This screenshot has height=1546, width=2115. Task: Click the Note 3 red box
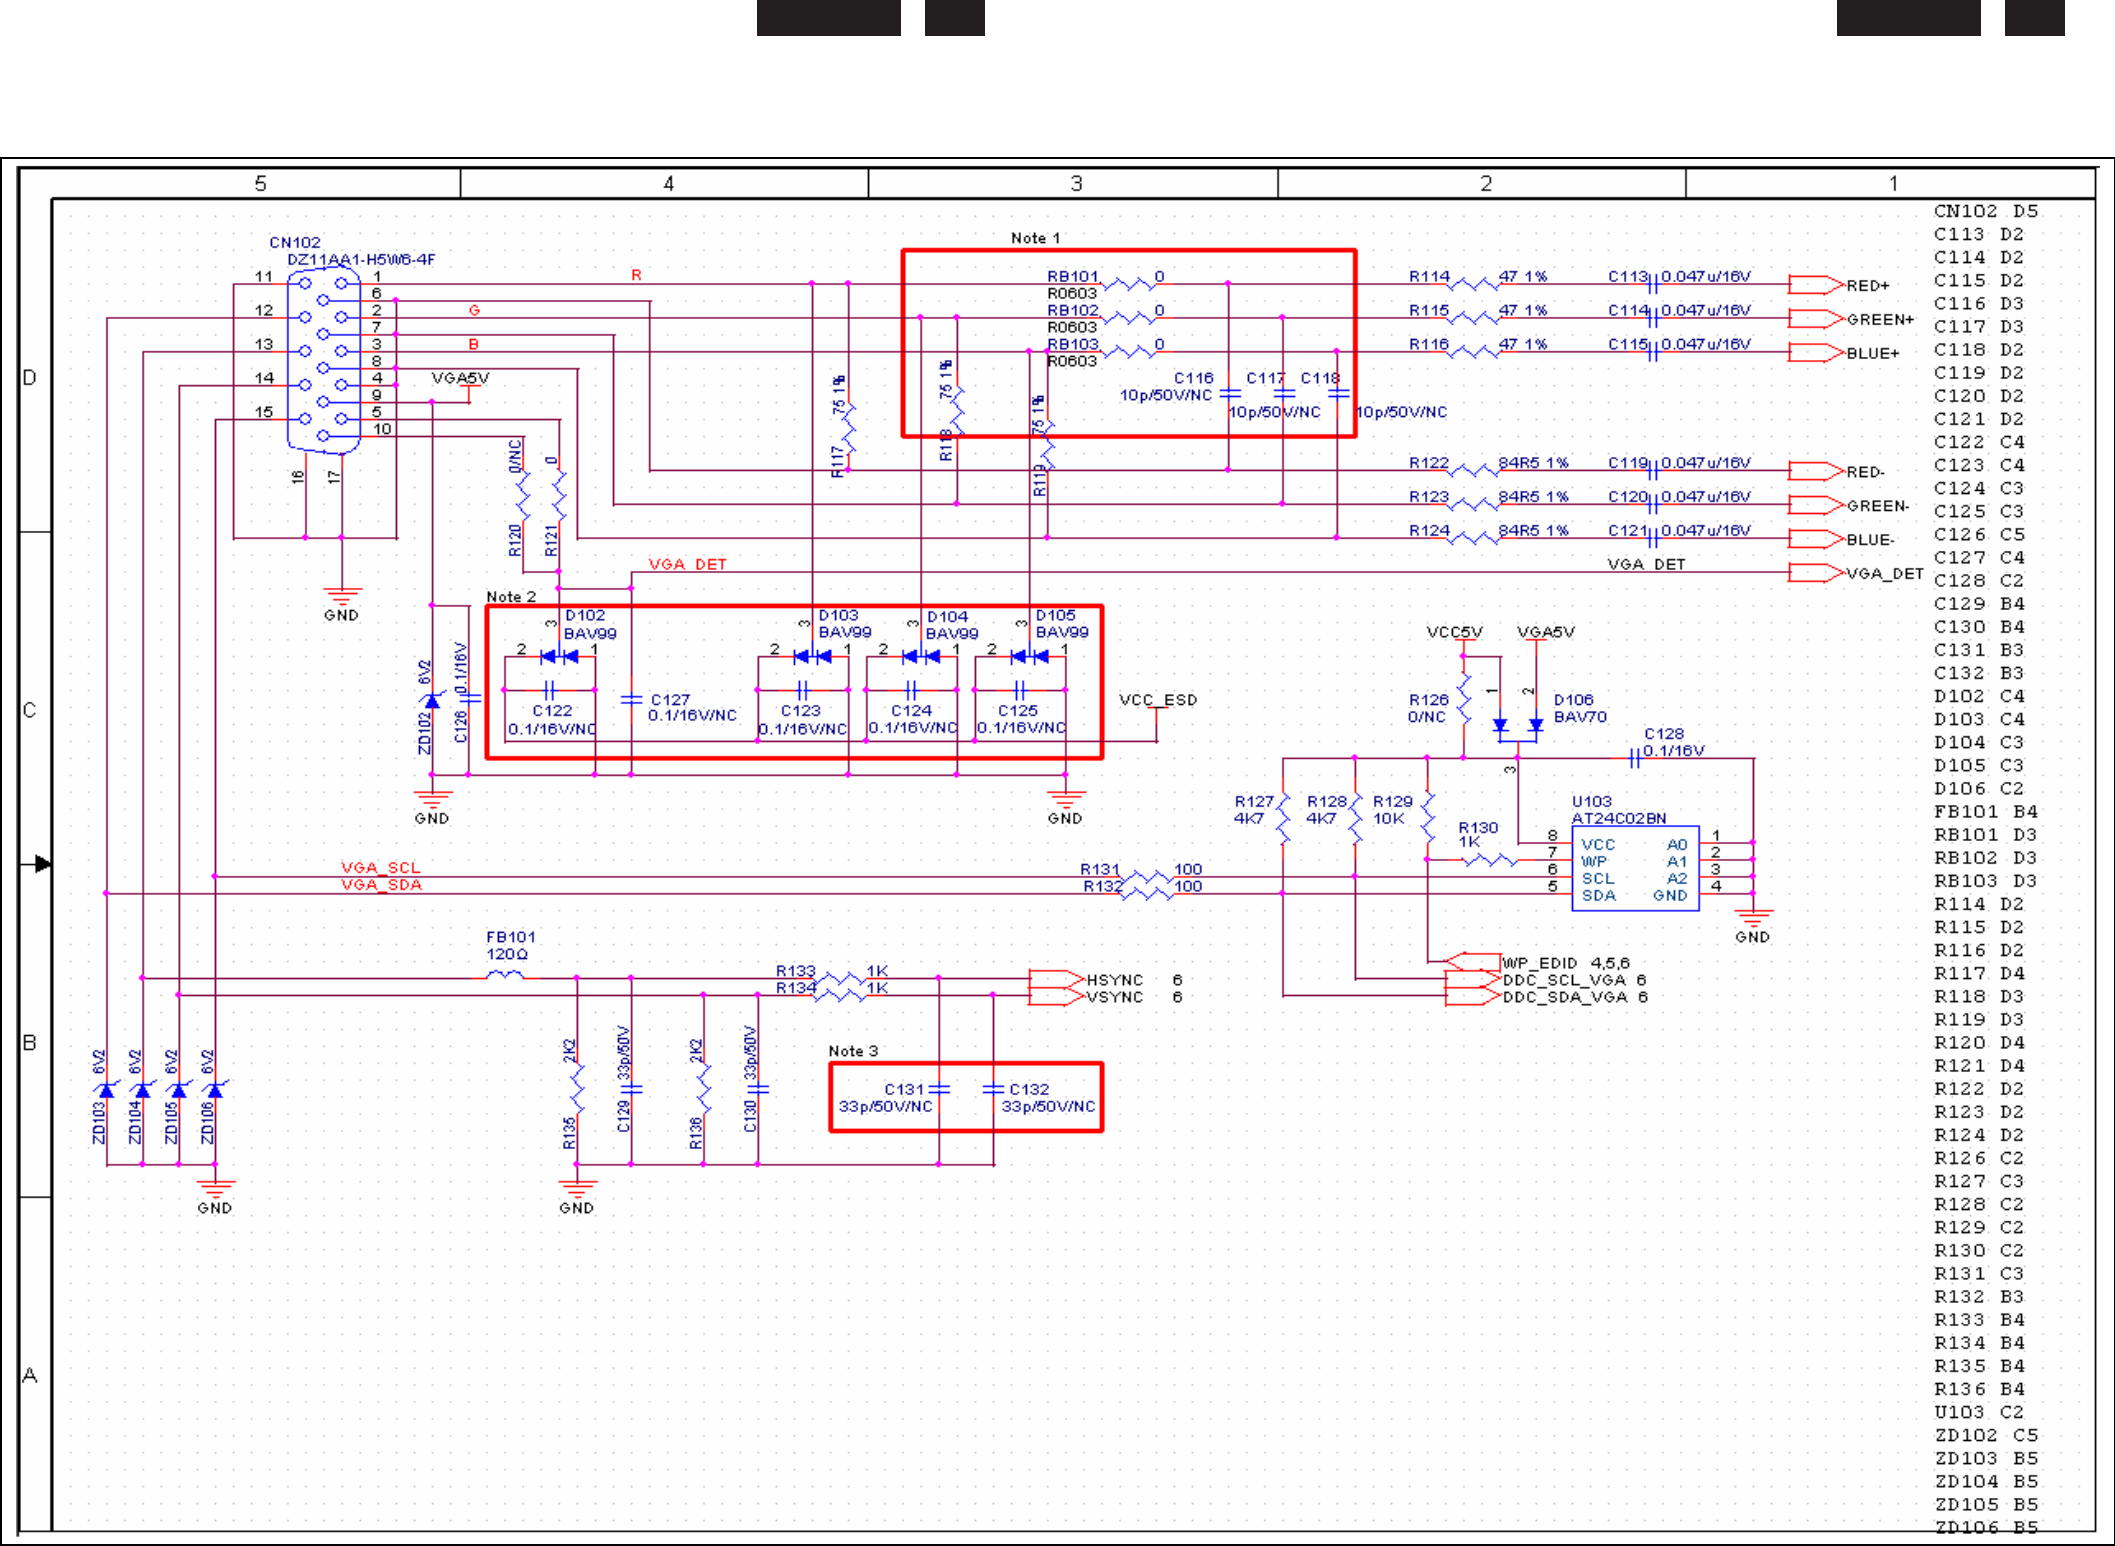tap(965, 1097)
